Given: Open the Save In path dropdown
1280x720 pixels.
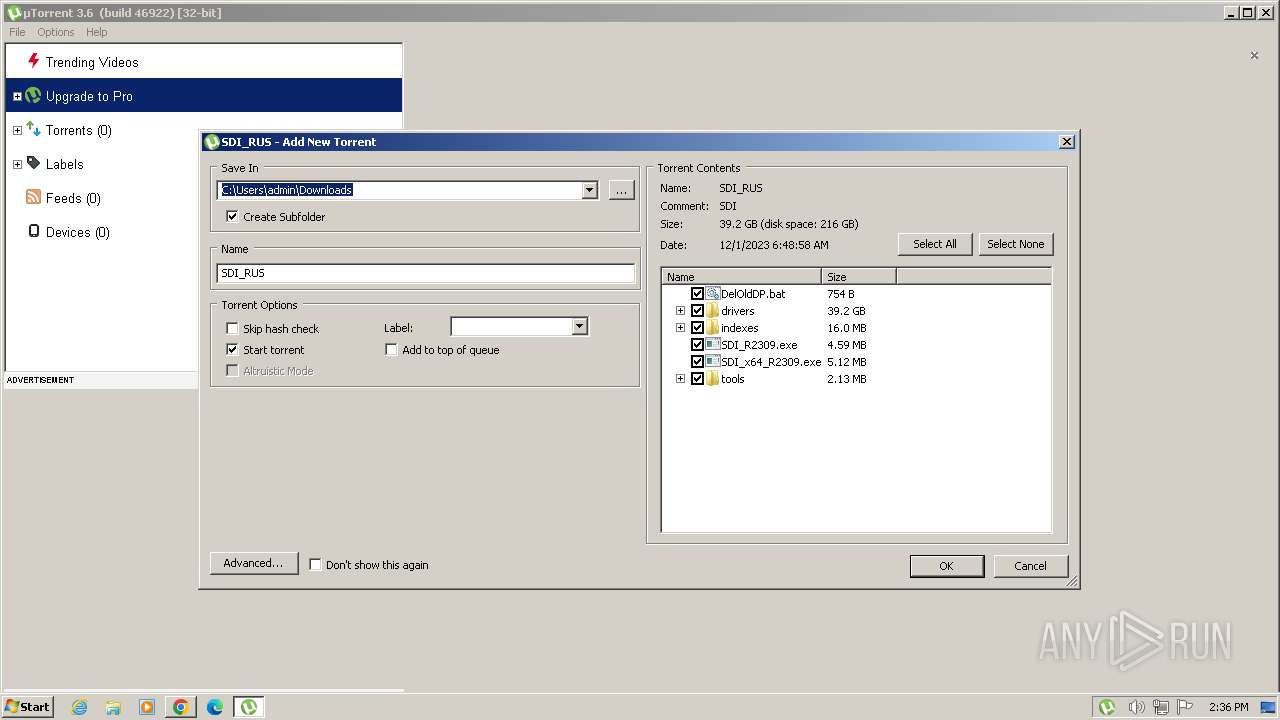Looking at the screenshot, I should point(589,190).
